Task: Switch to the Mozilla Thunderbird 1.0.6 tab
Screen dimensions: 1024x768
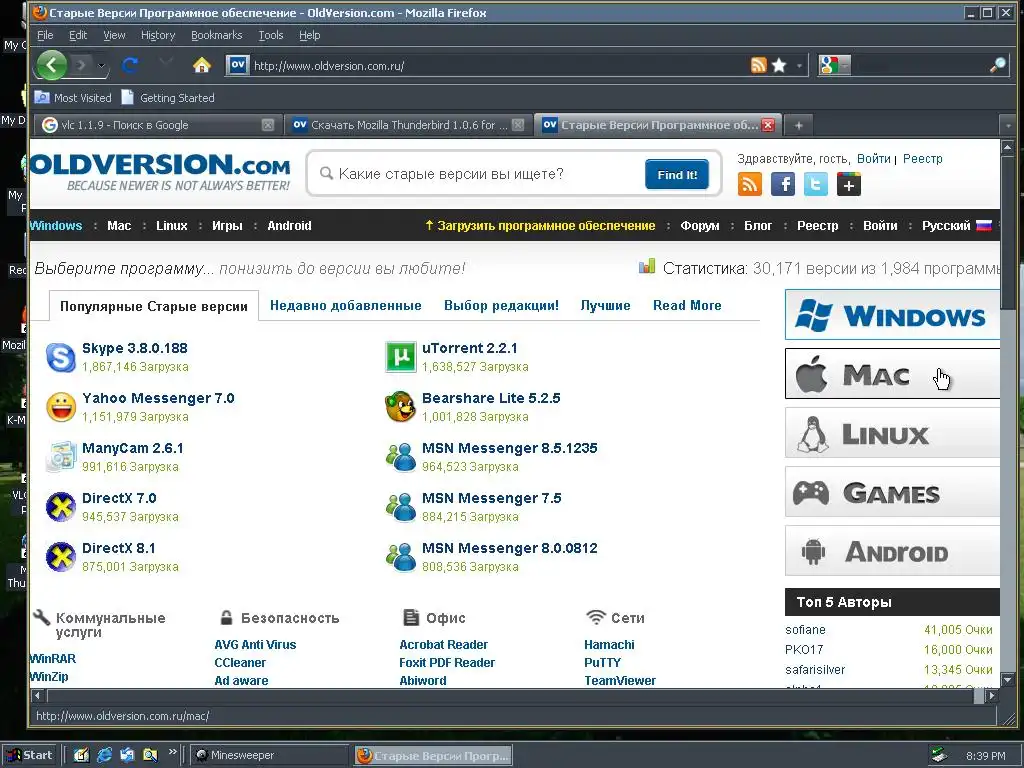Action: click(x=408, y=125)
